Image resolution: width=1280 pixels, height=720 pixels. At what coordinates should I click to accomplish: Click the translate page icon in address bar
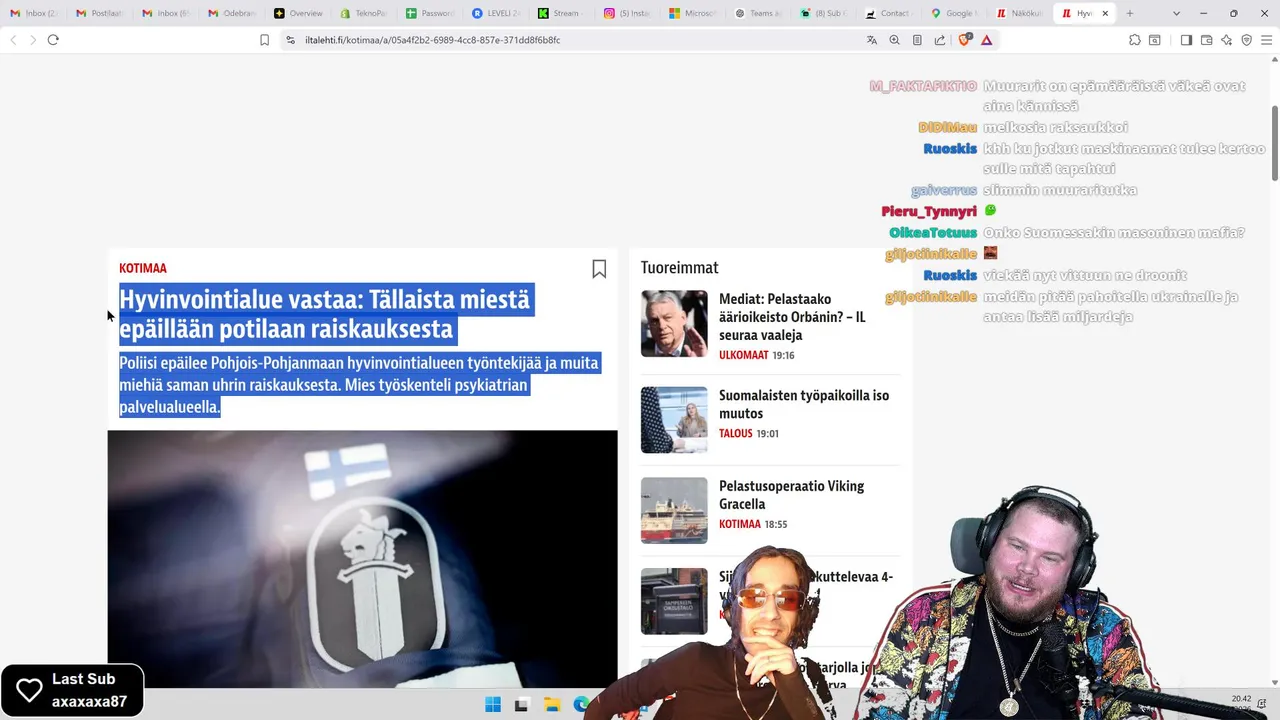coord(872,40)
